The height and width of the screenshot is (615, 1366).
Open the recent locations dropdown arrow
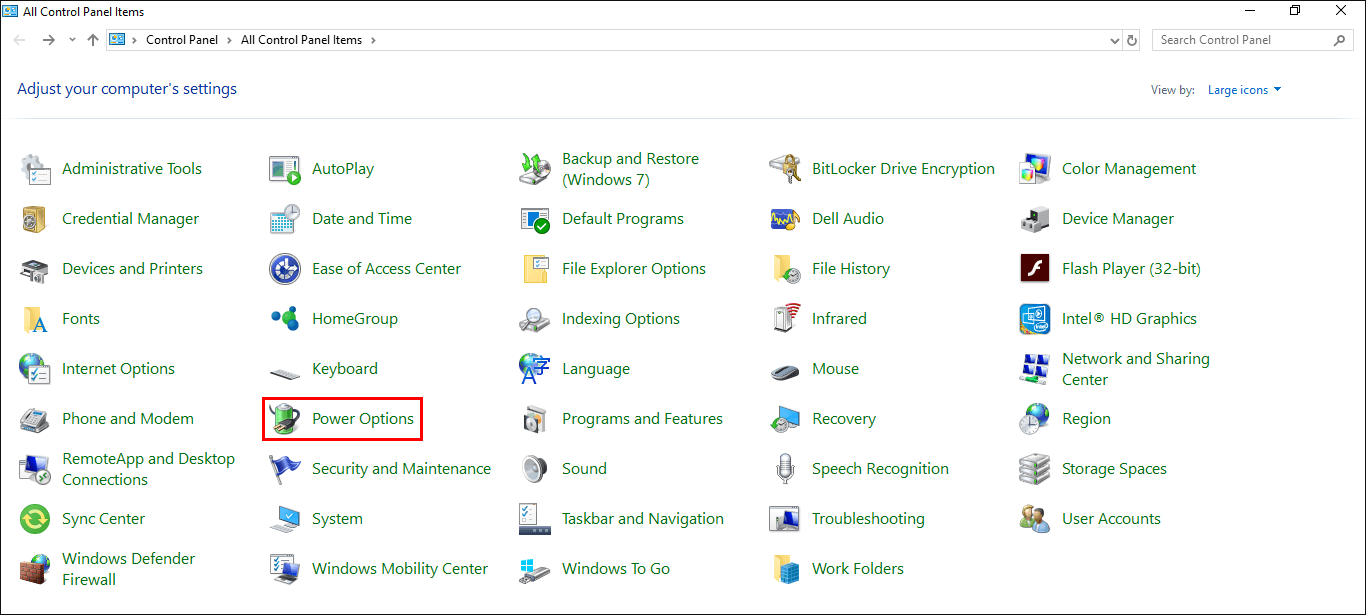point(72,40)
